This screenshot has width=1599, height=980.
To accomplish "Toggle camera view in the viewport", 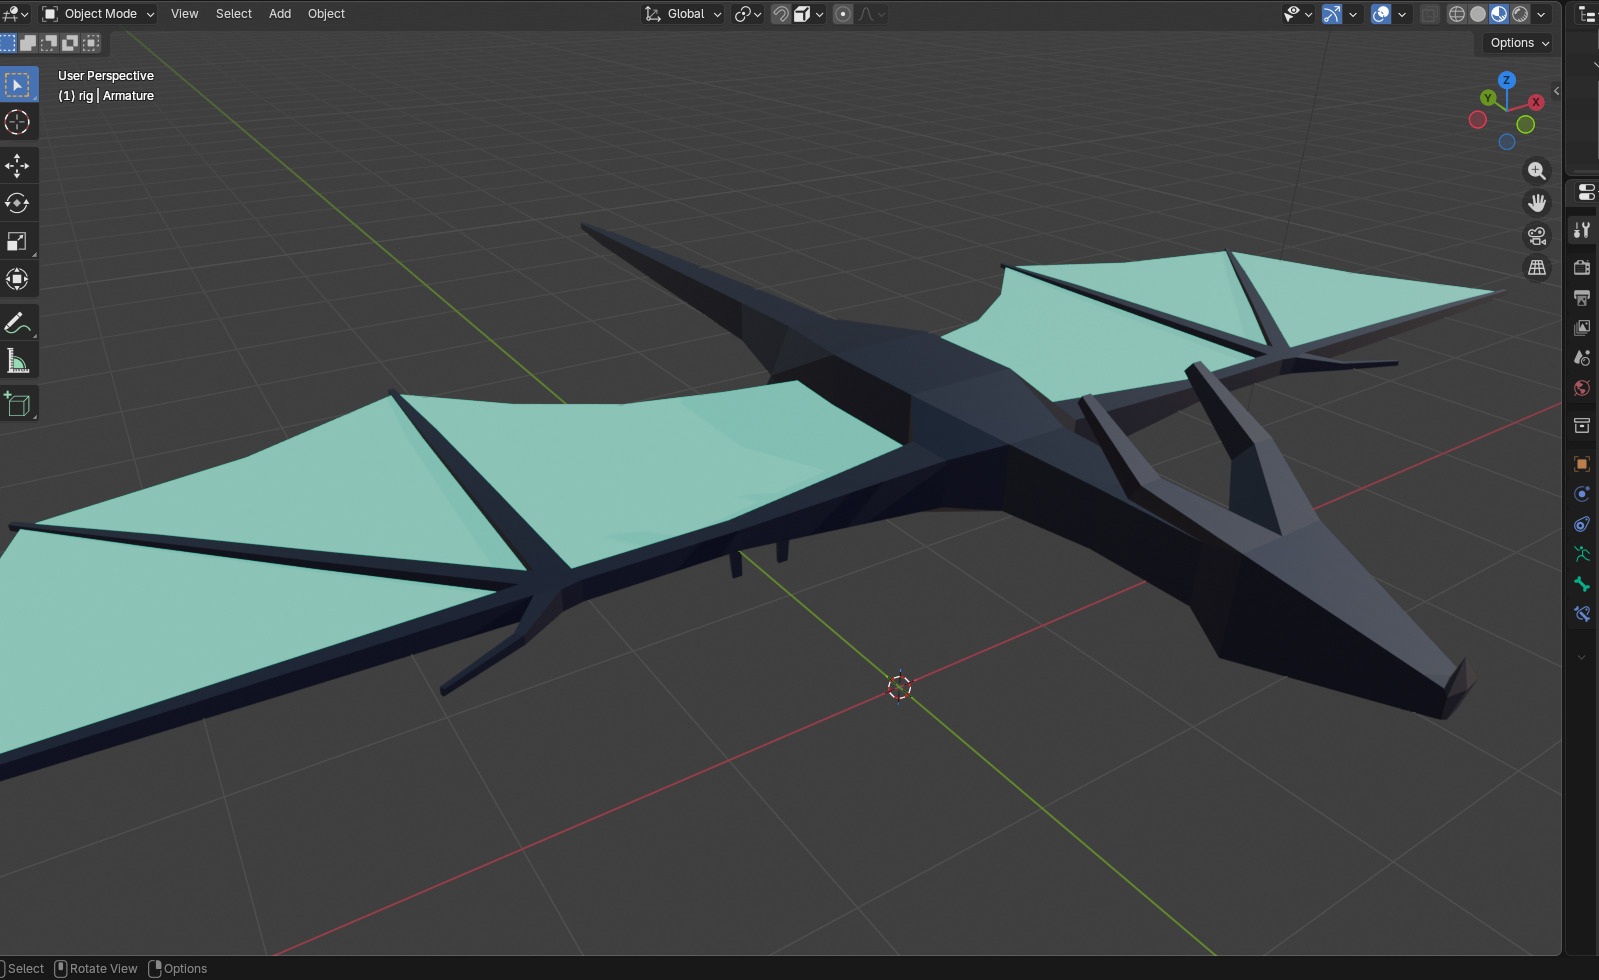I will 1537,236.
